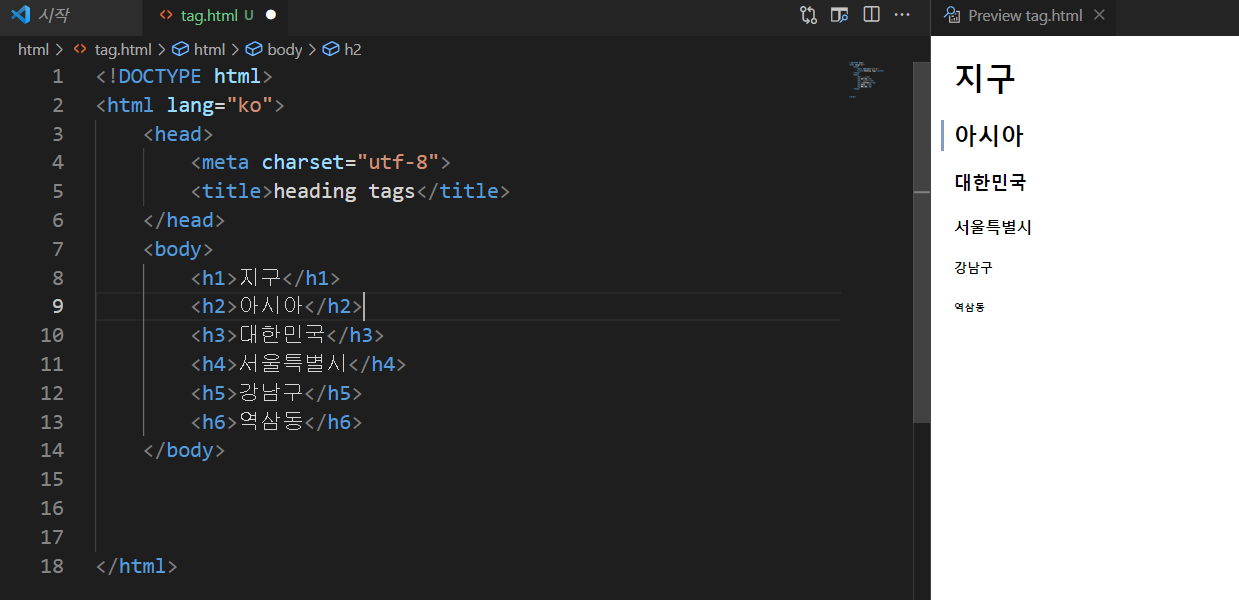Click the h2 아시아 code line
The height and width of the screenshot is (600, 1239).
point(277,306)
